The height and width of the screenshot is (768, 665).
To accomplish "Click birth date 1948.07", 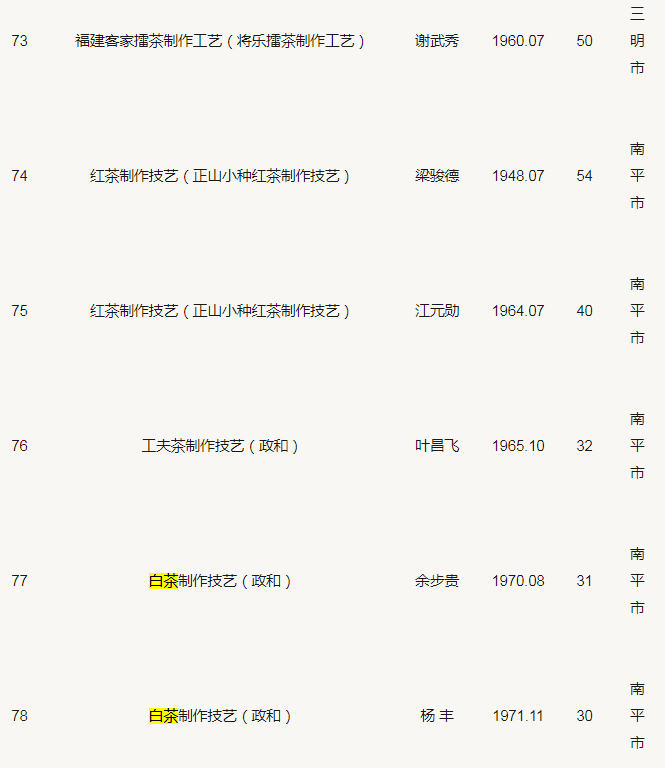I will coord(518,176).
